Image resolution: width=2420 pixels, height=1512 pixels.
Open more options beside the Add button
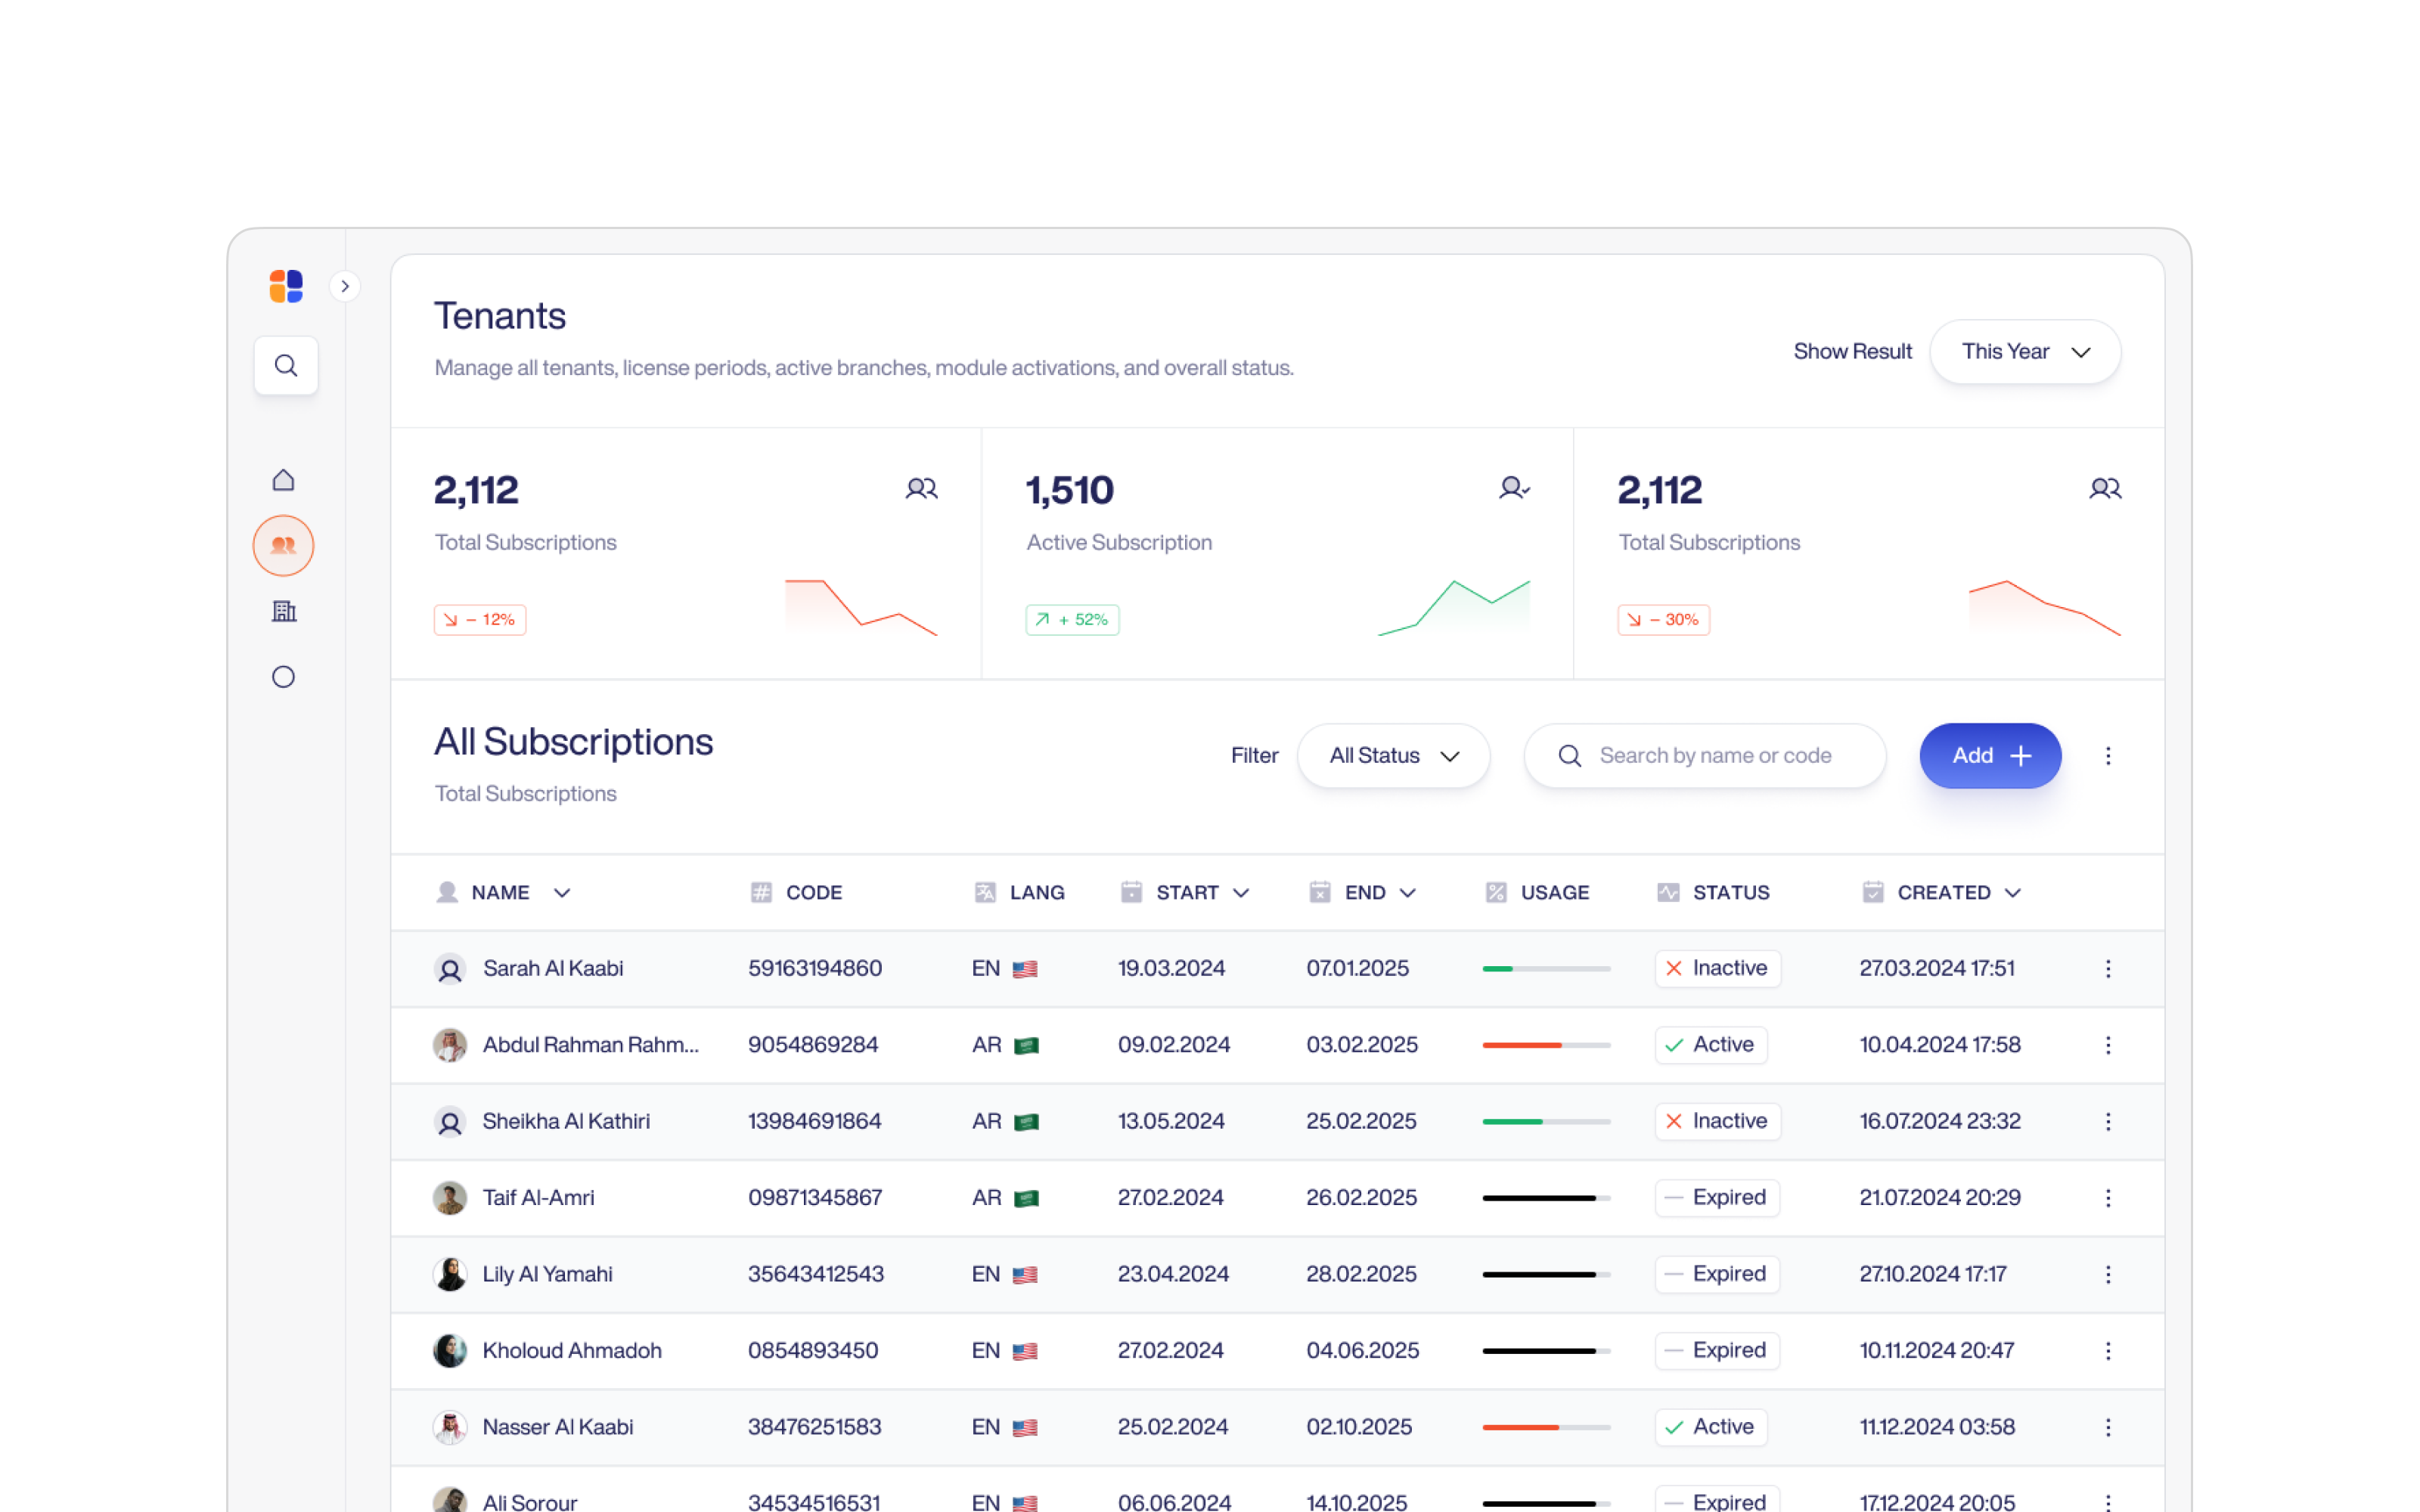(x=2108, y=756)
